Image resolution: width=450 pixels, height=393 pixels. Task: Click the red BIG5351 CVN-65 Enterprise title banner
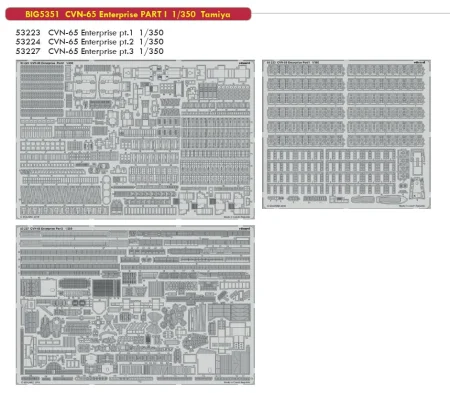pyautogui.click(x=128, y=14)
